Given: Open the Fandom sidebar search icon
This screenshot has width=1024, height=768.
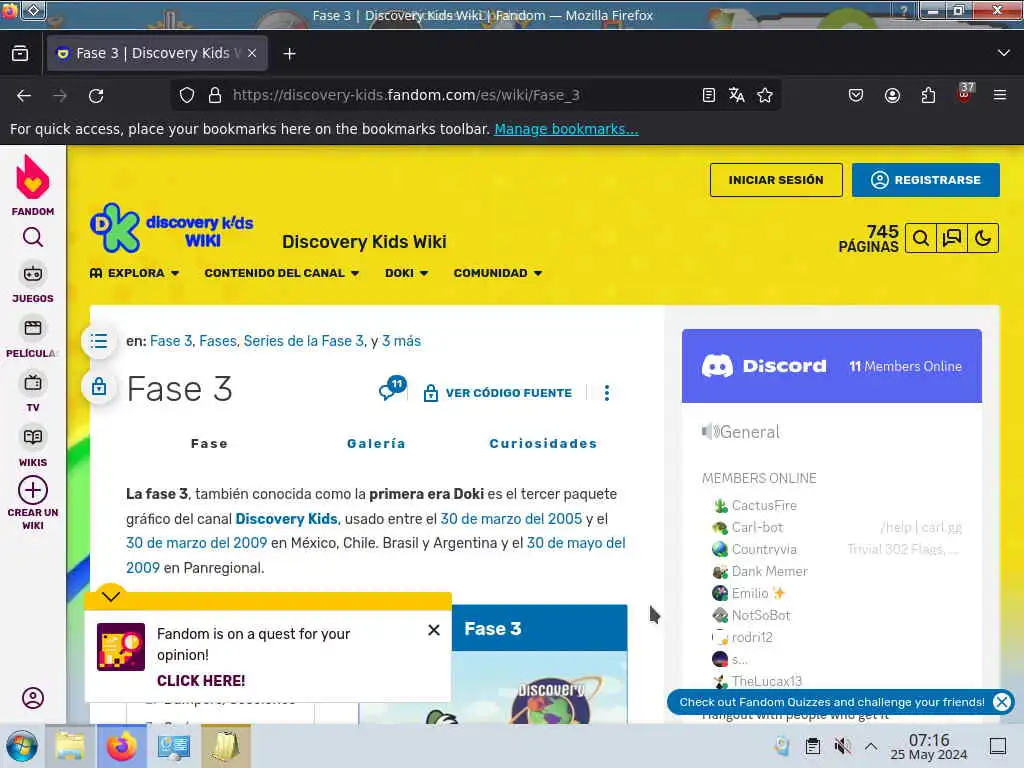Looking at the screenshot, I should 33,237.
